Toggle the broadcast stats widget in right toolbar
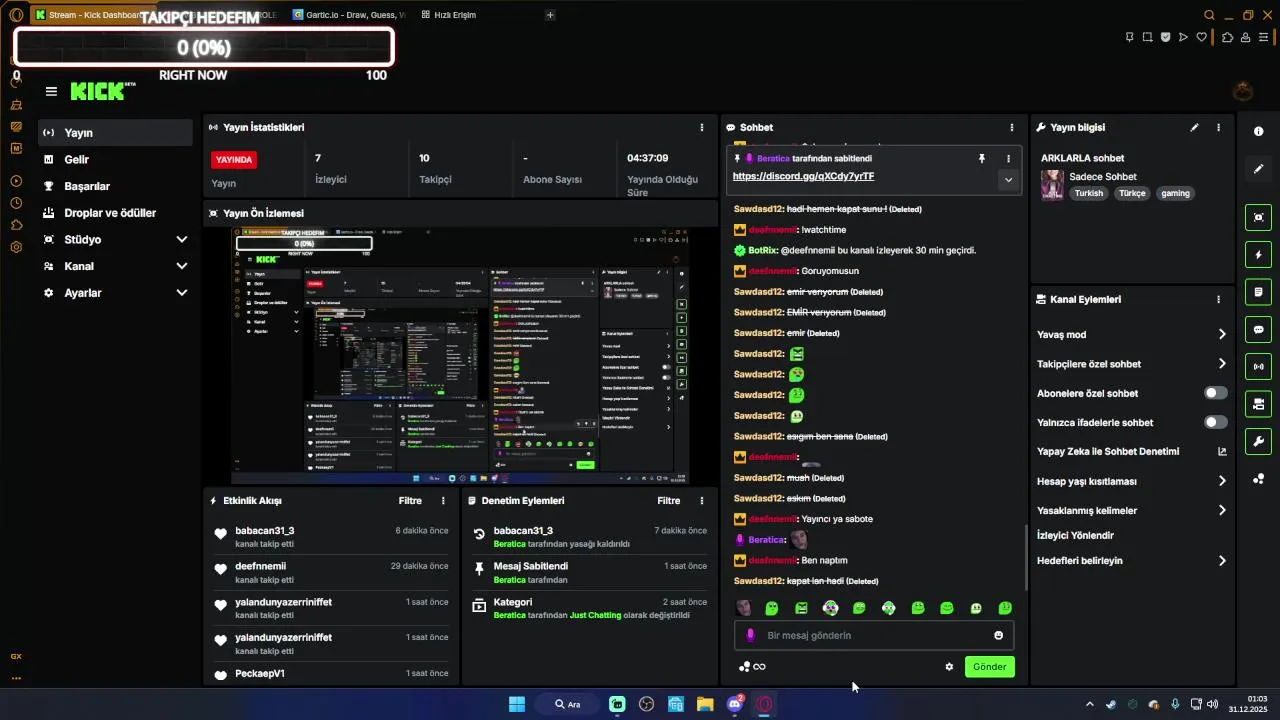 tap(1258, 367)
